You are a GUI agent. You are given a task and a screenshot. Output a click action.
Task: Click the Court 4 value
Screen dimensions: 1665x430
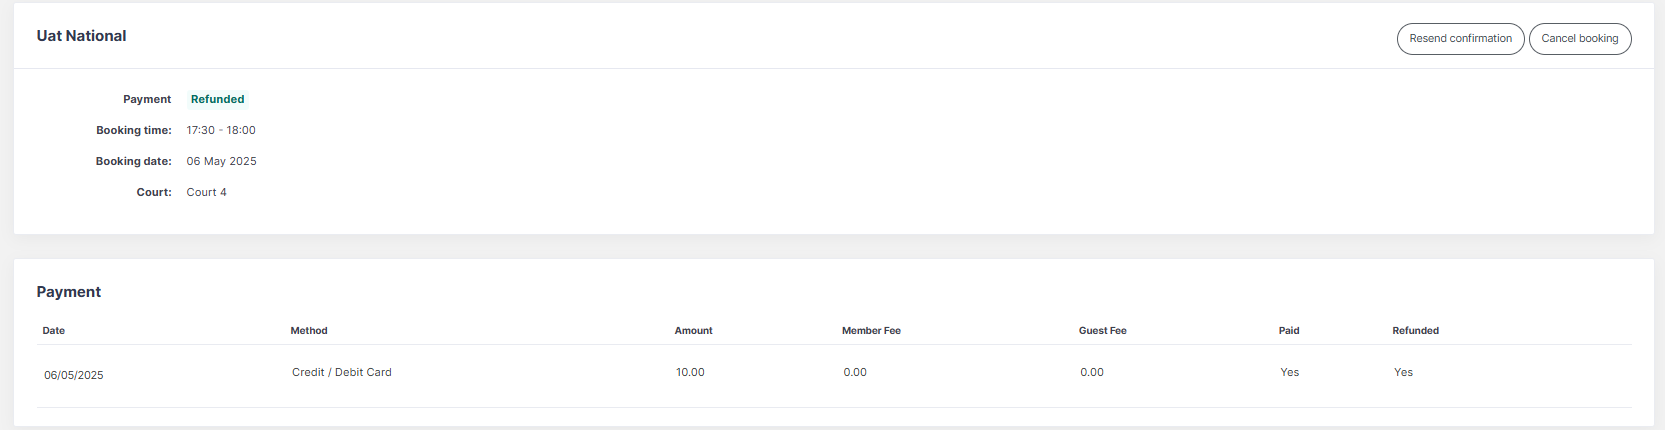coord(206,192)
